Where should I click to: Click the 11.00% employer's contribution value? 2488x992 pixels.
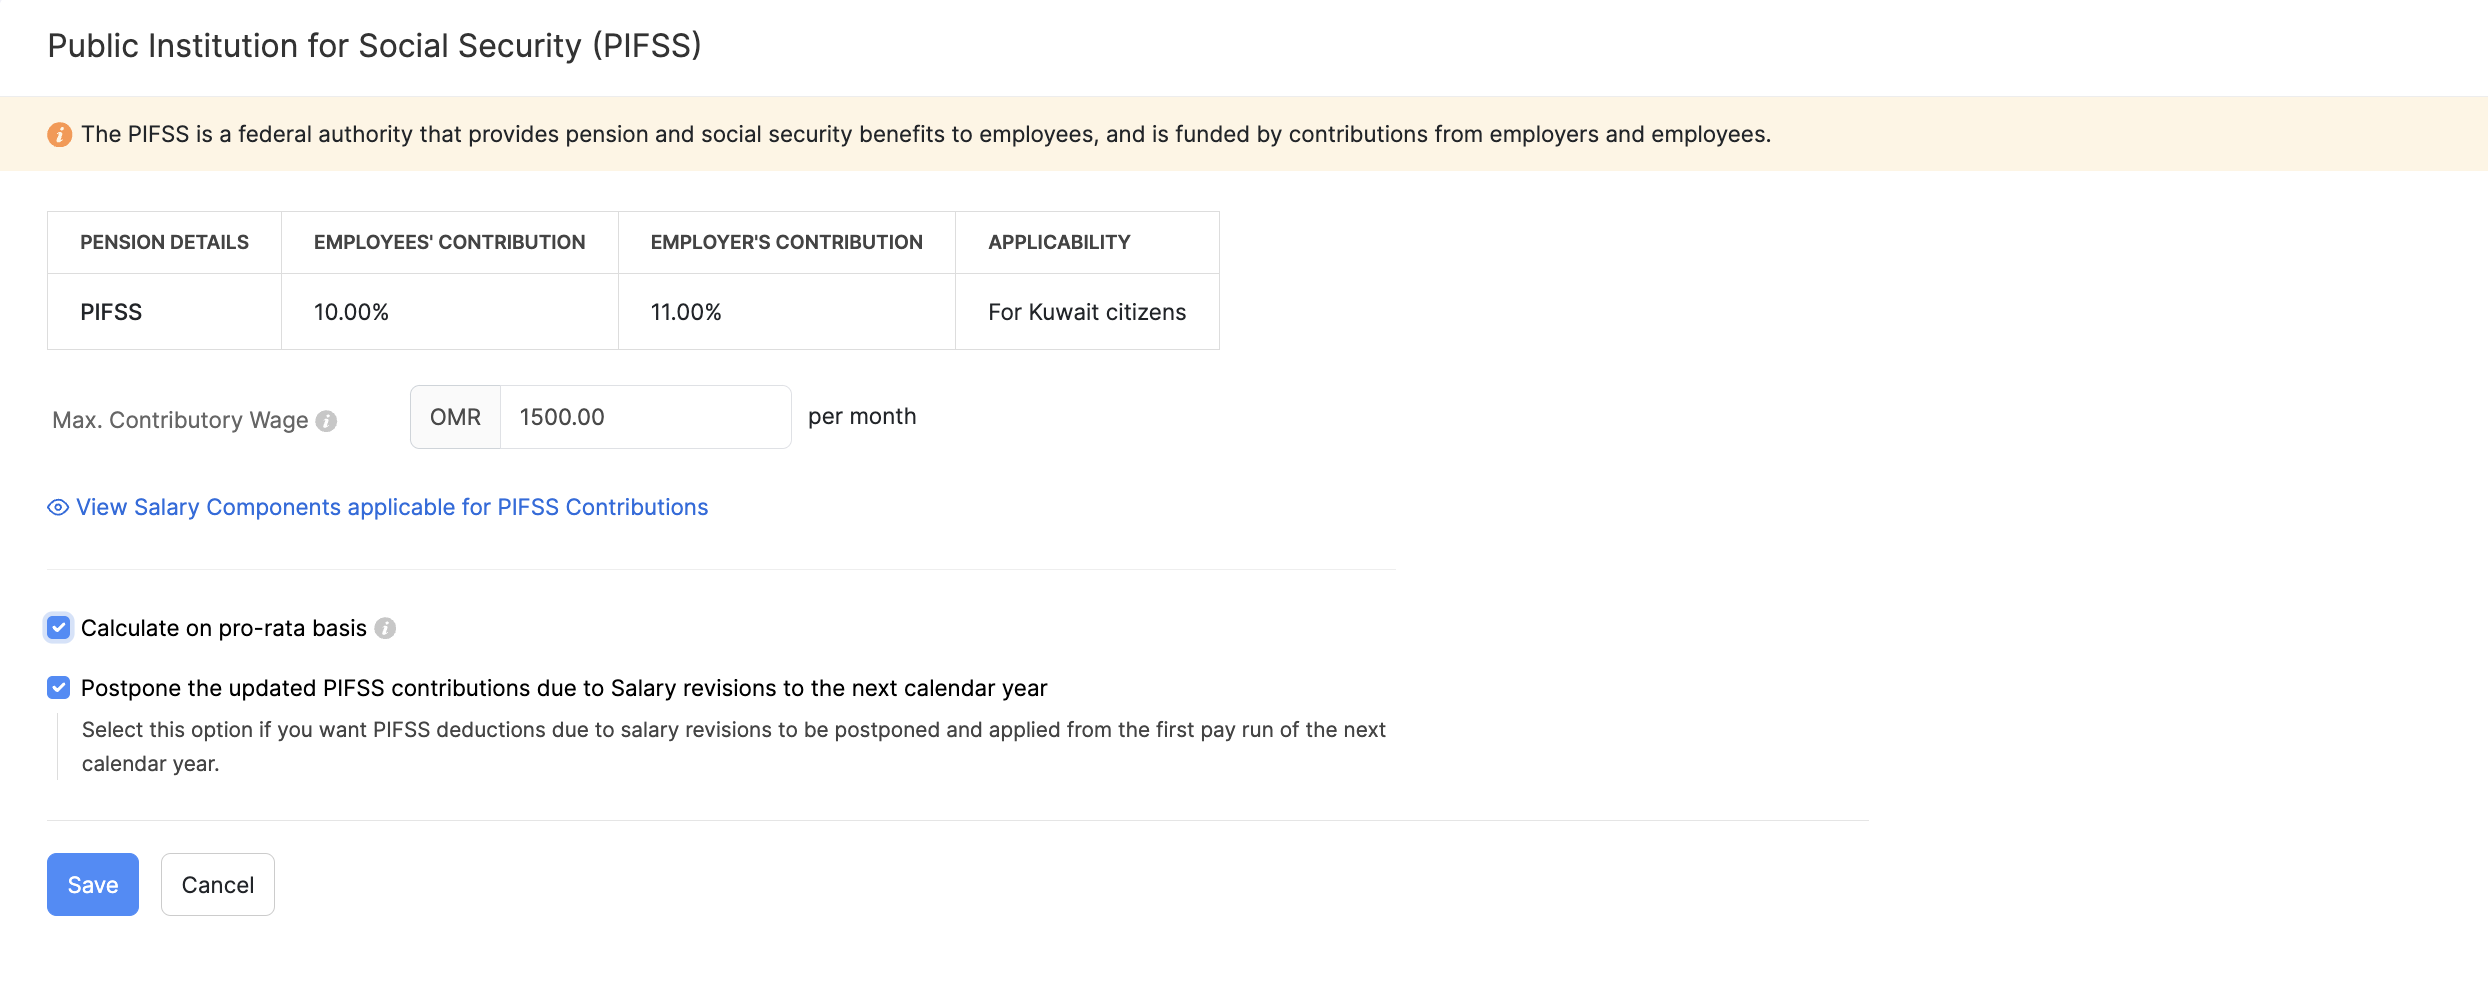686,312
